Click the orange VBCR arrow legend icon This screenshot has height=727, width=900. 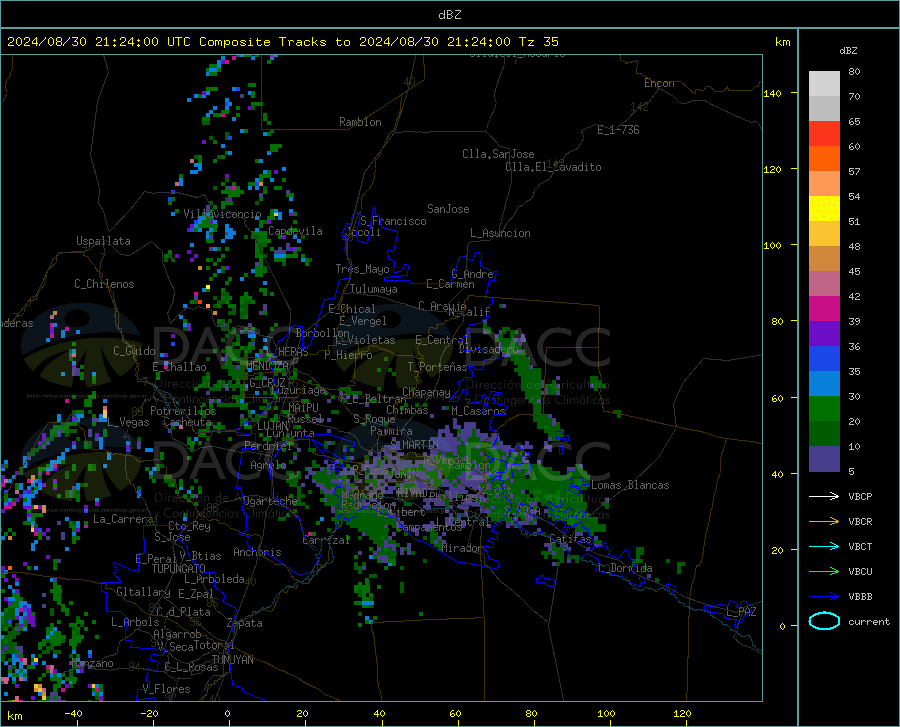click(x=824, y=521)
